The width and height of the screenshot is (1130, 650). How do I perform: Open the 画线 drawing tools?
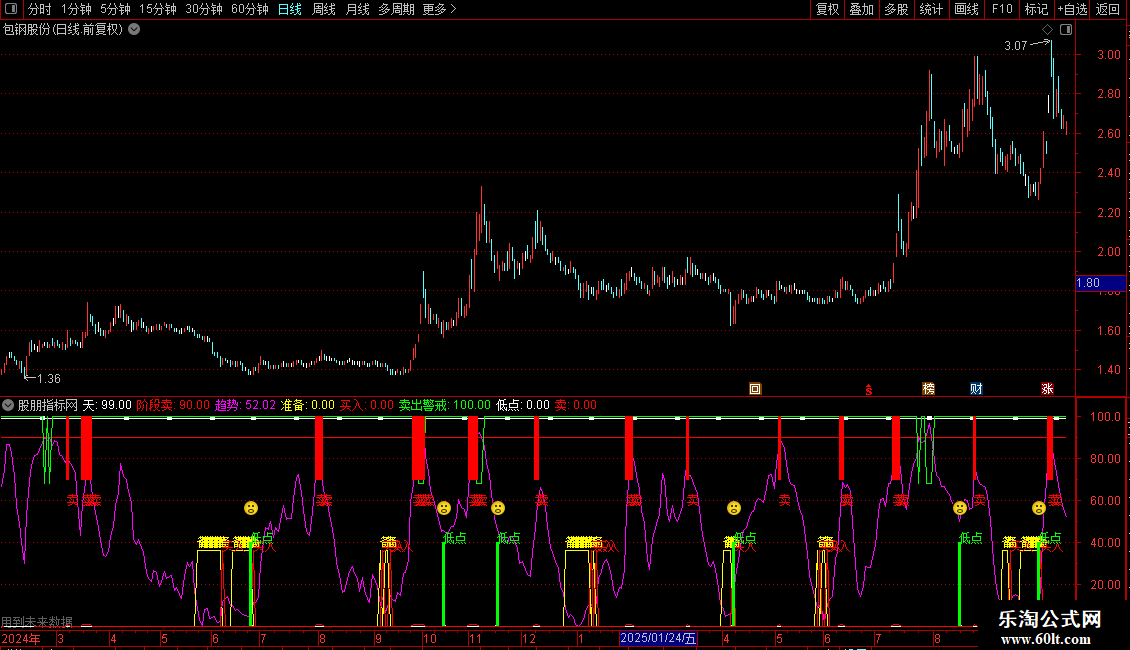(966, 9)
